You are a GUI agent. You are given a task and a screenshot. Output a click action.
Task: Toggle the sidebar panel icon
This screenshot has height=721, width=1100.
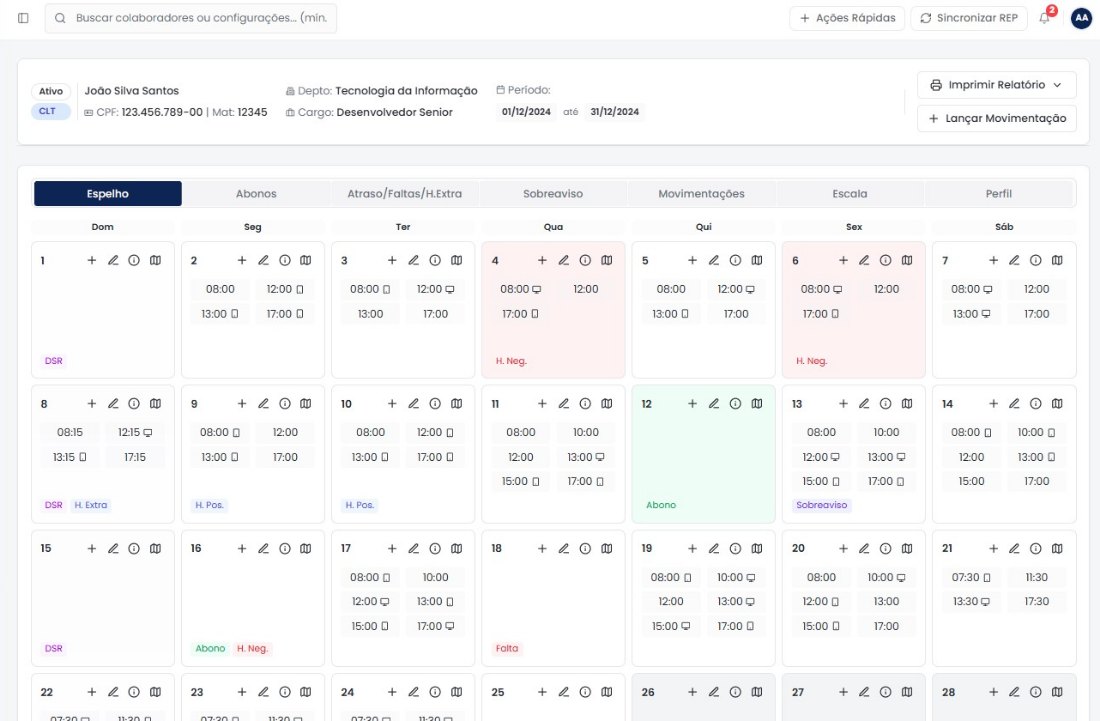(x=23, y=18)
